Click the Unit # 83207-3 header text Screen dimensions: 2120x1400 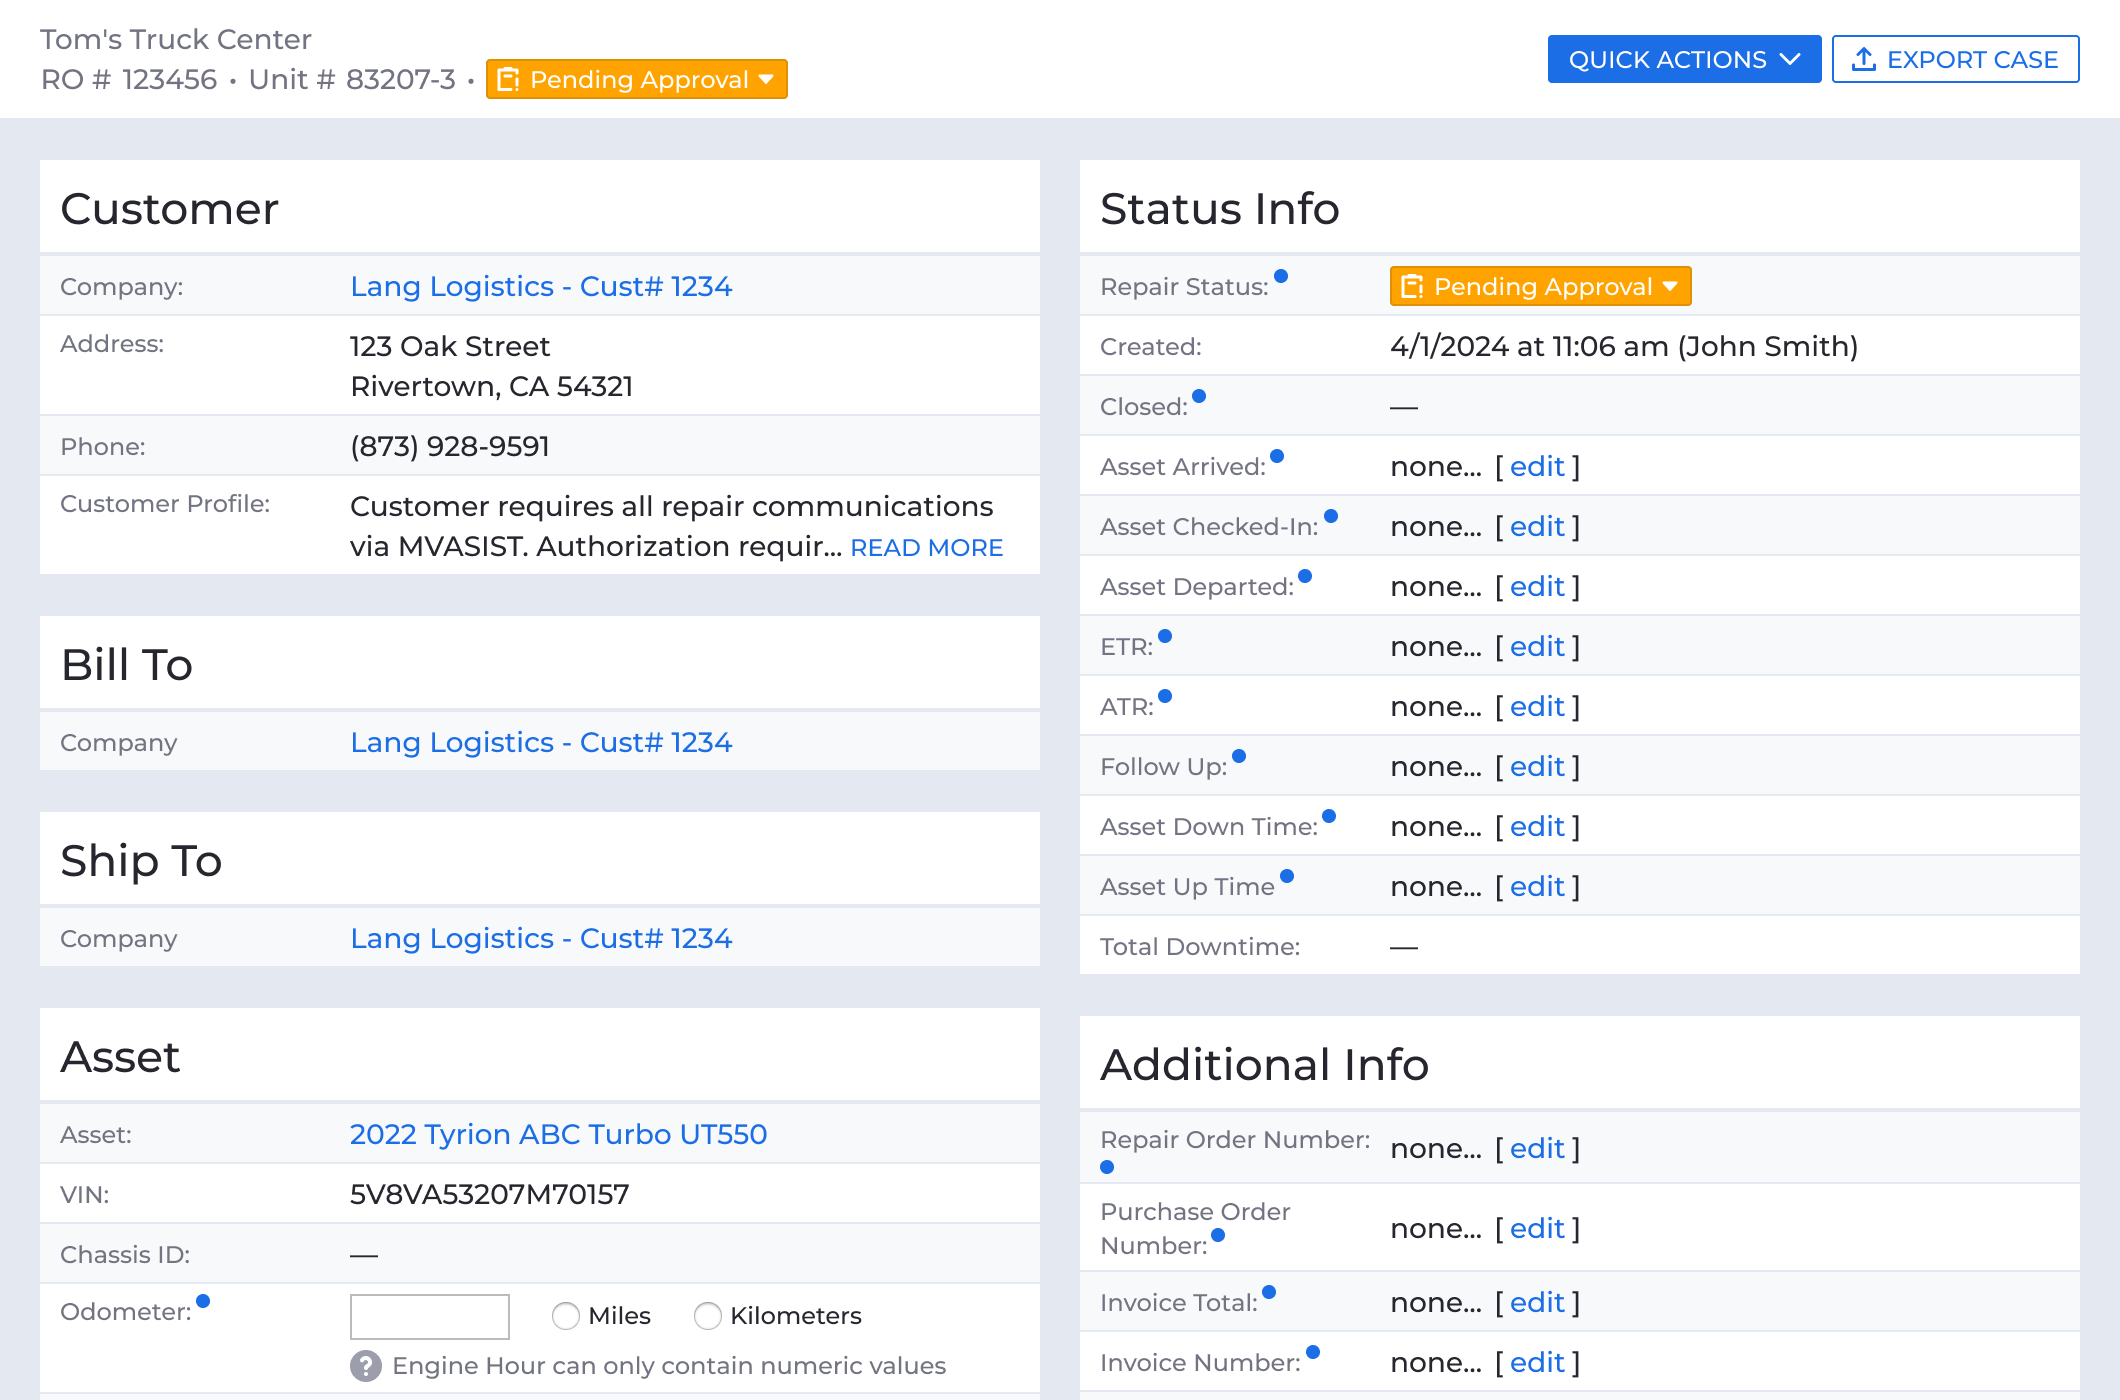(x=352, y=79)
